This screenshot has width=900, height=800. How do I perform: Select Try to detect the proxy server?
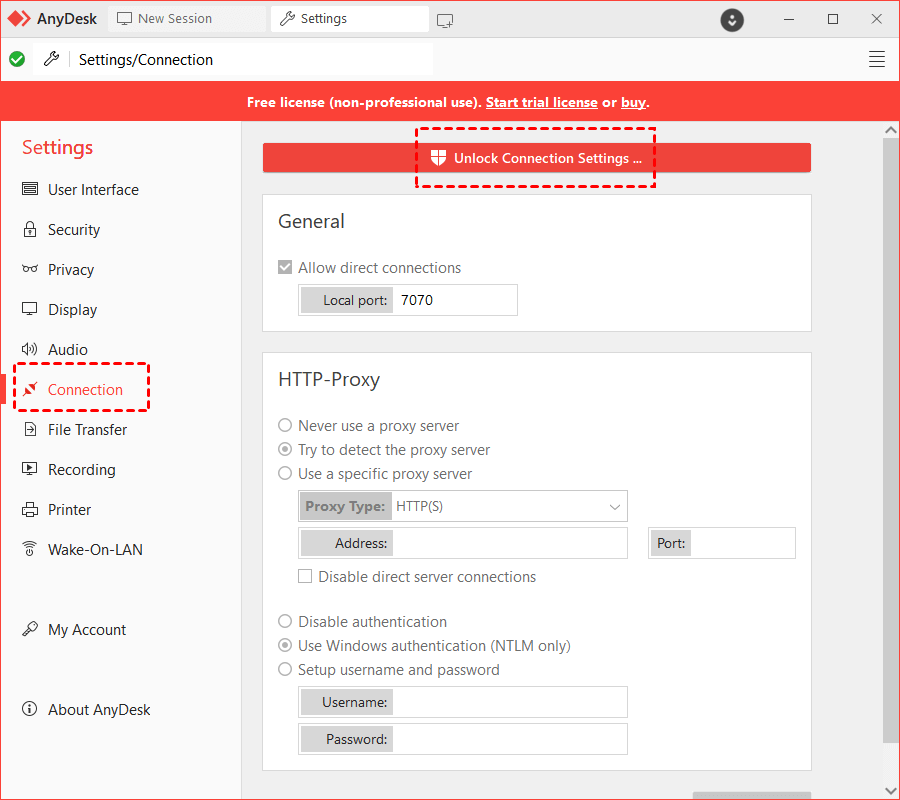click(x=285, y=449)
